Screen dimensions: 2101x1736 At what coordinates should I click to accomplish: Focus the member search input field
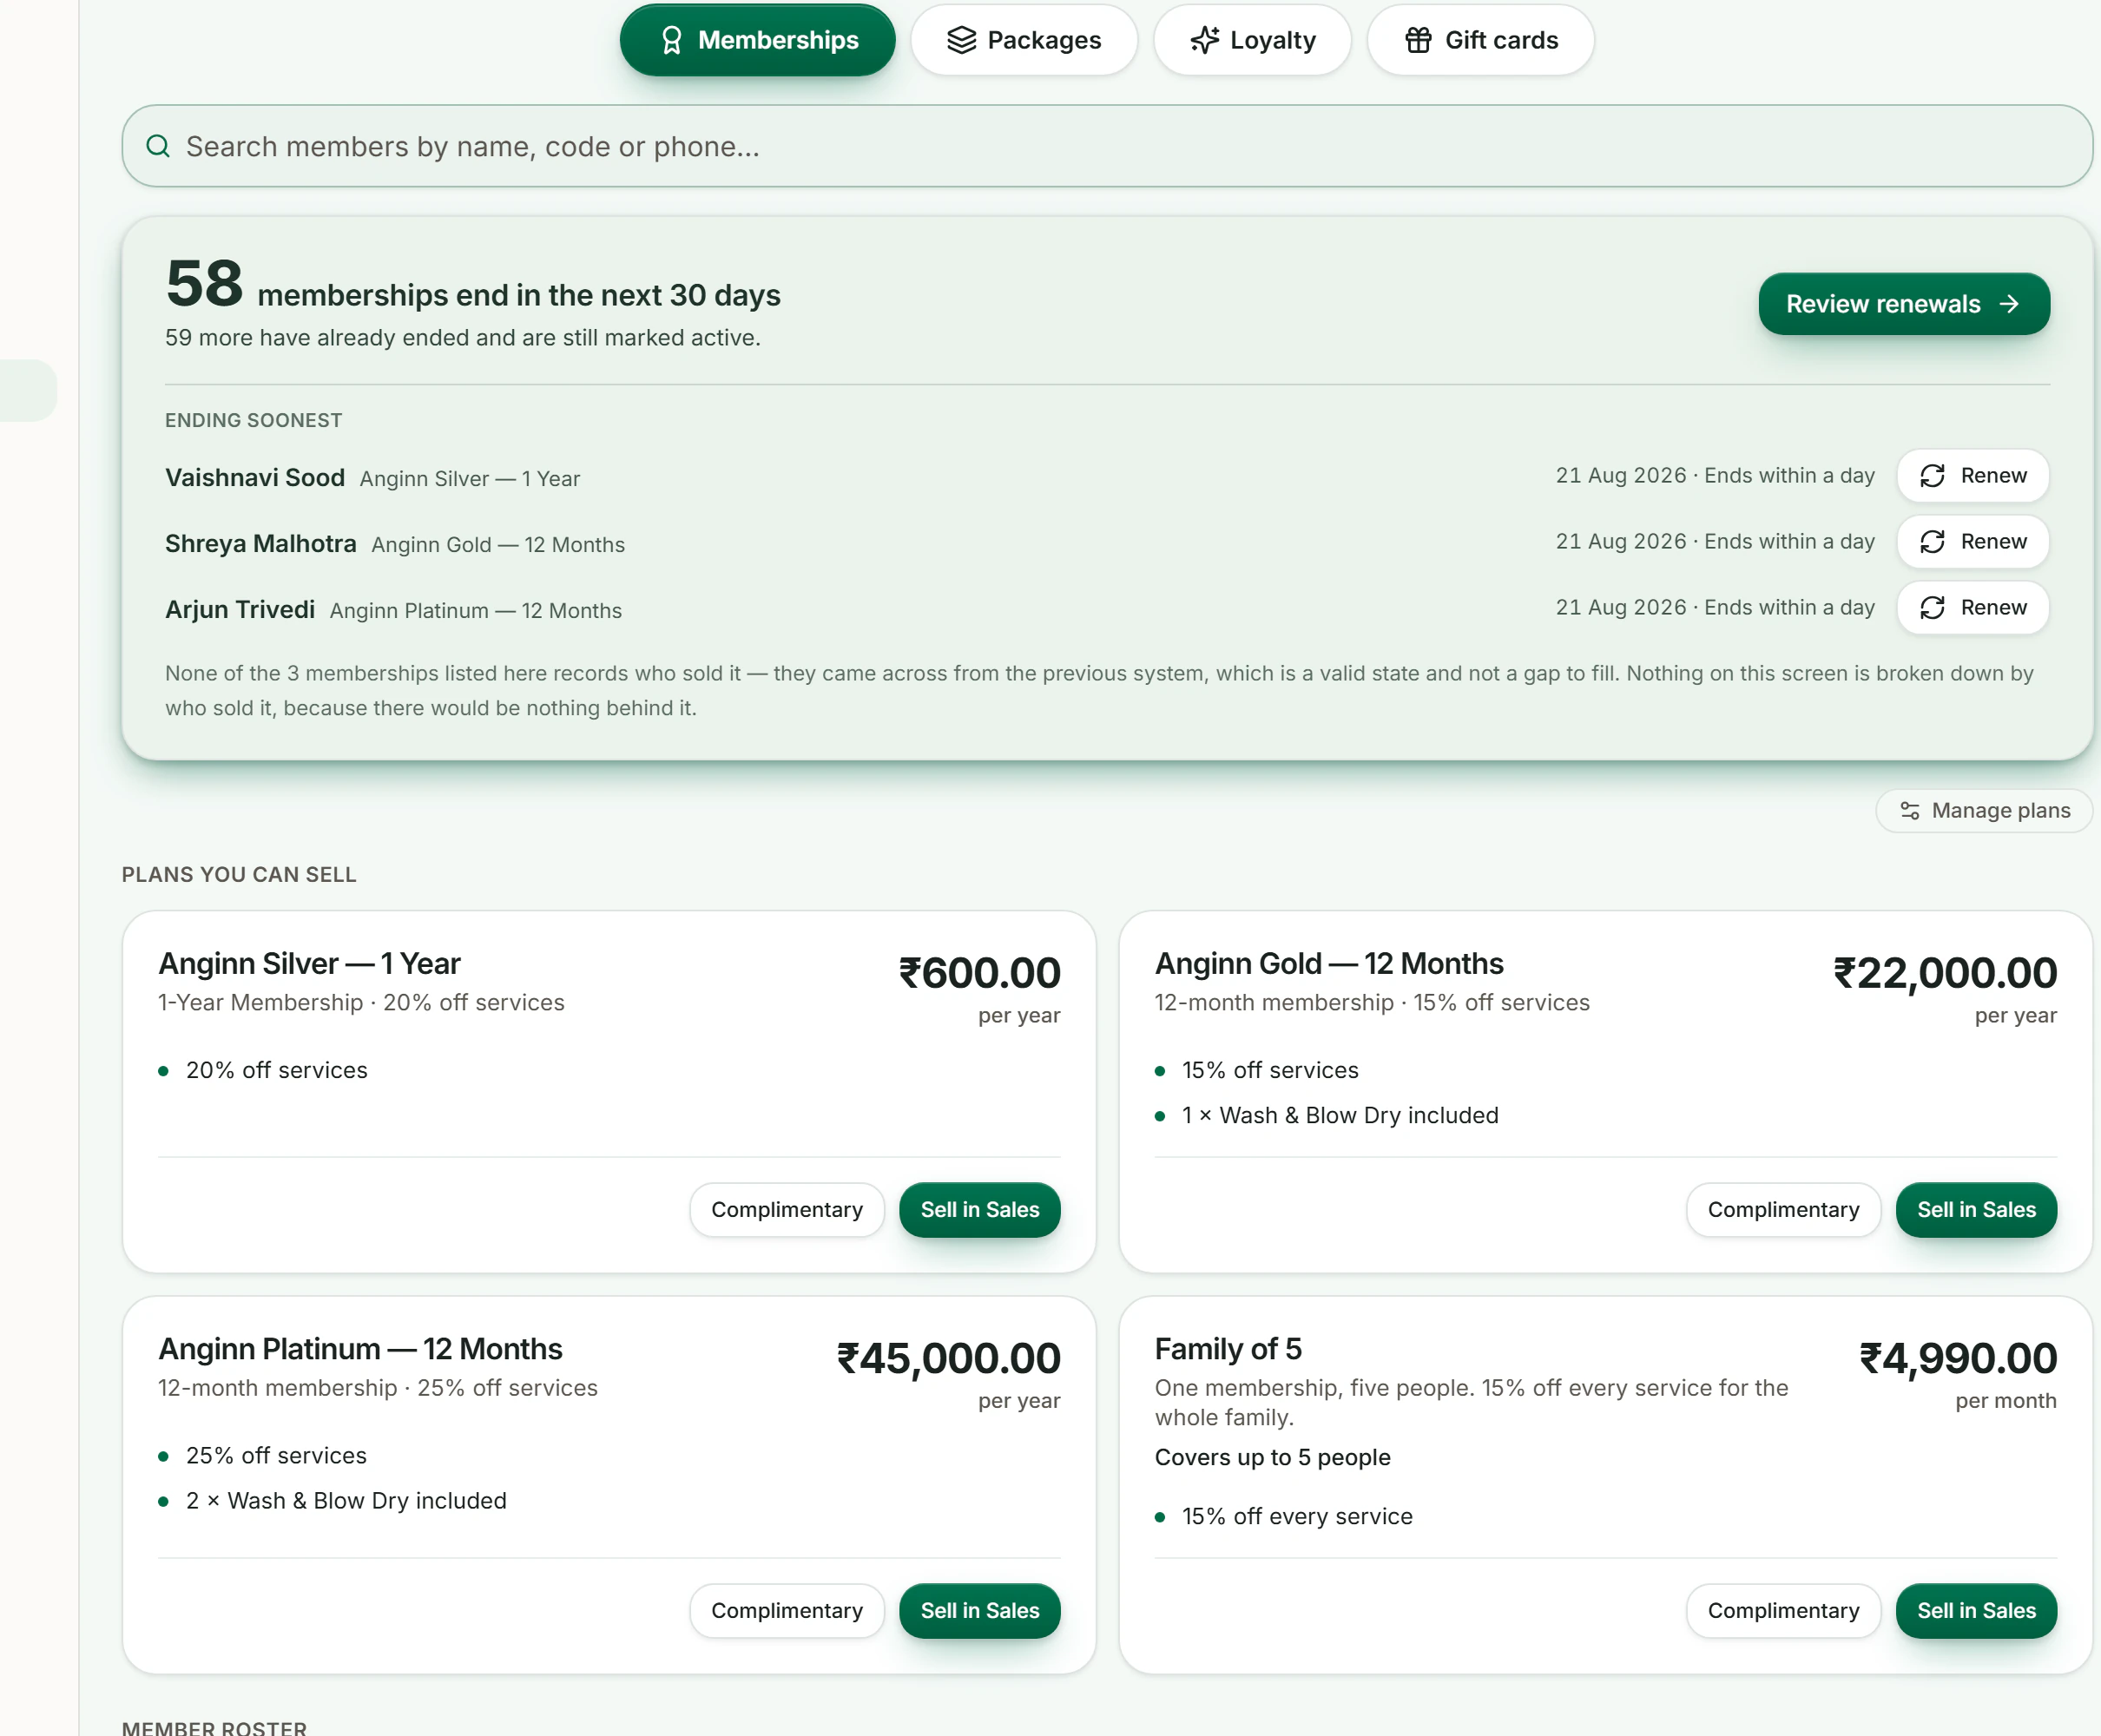[1107, 146]
